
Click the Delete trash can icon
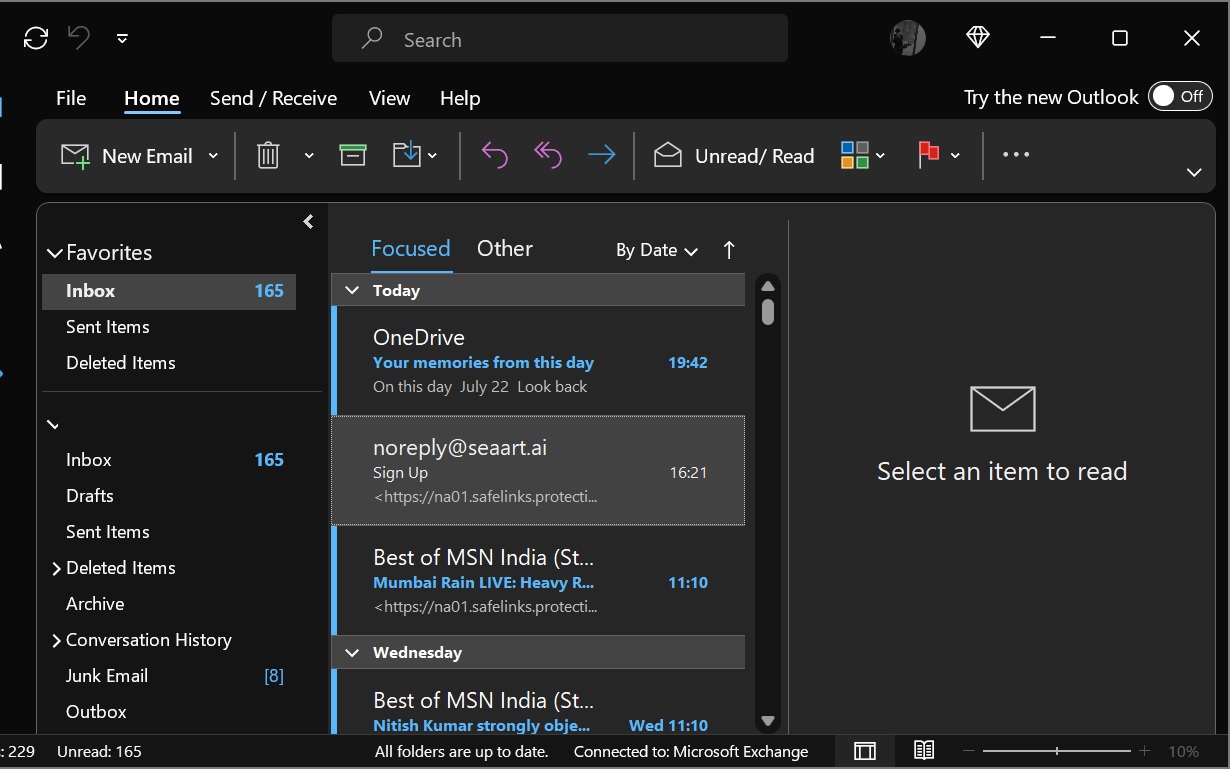coord(268,156)
